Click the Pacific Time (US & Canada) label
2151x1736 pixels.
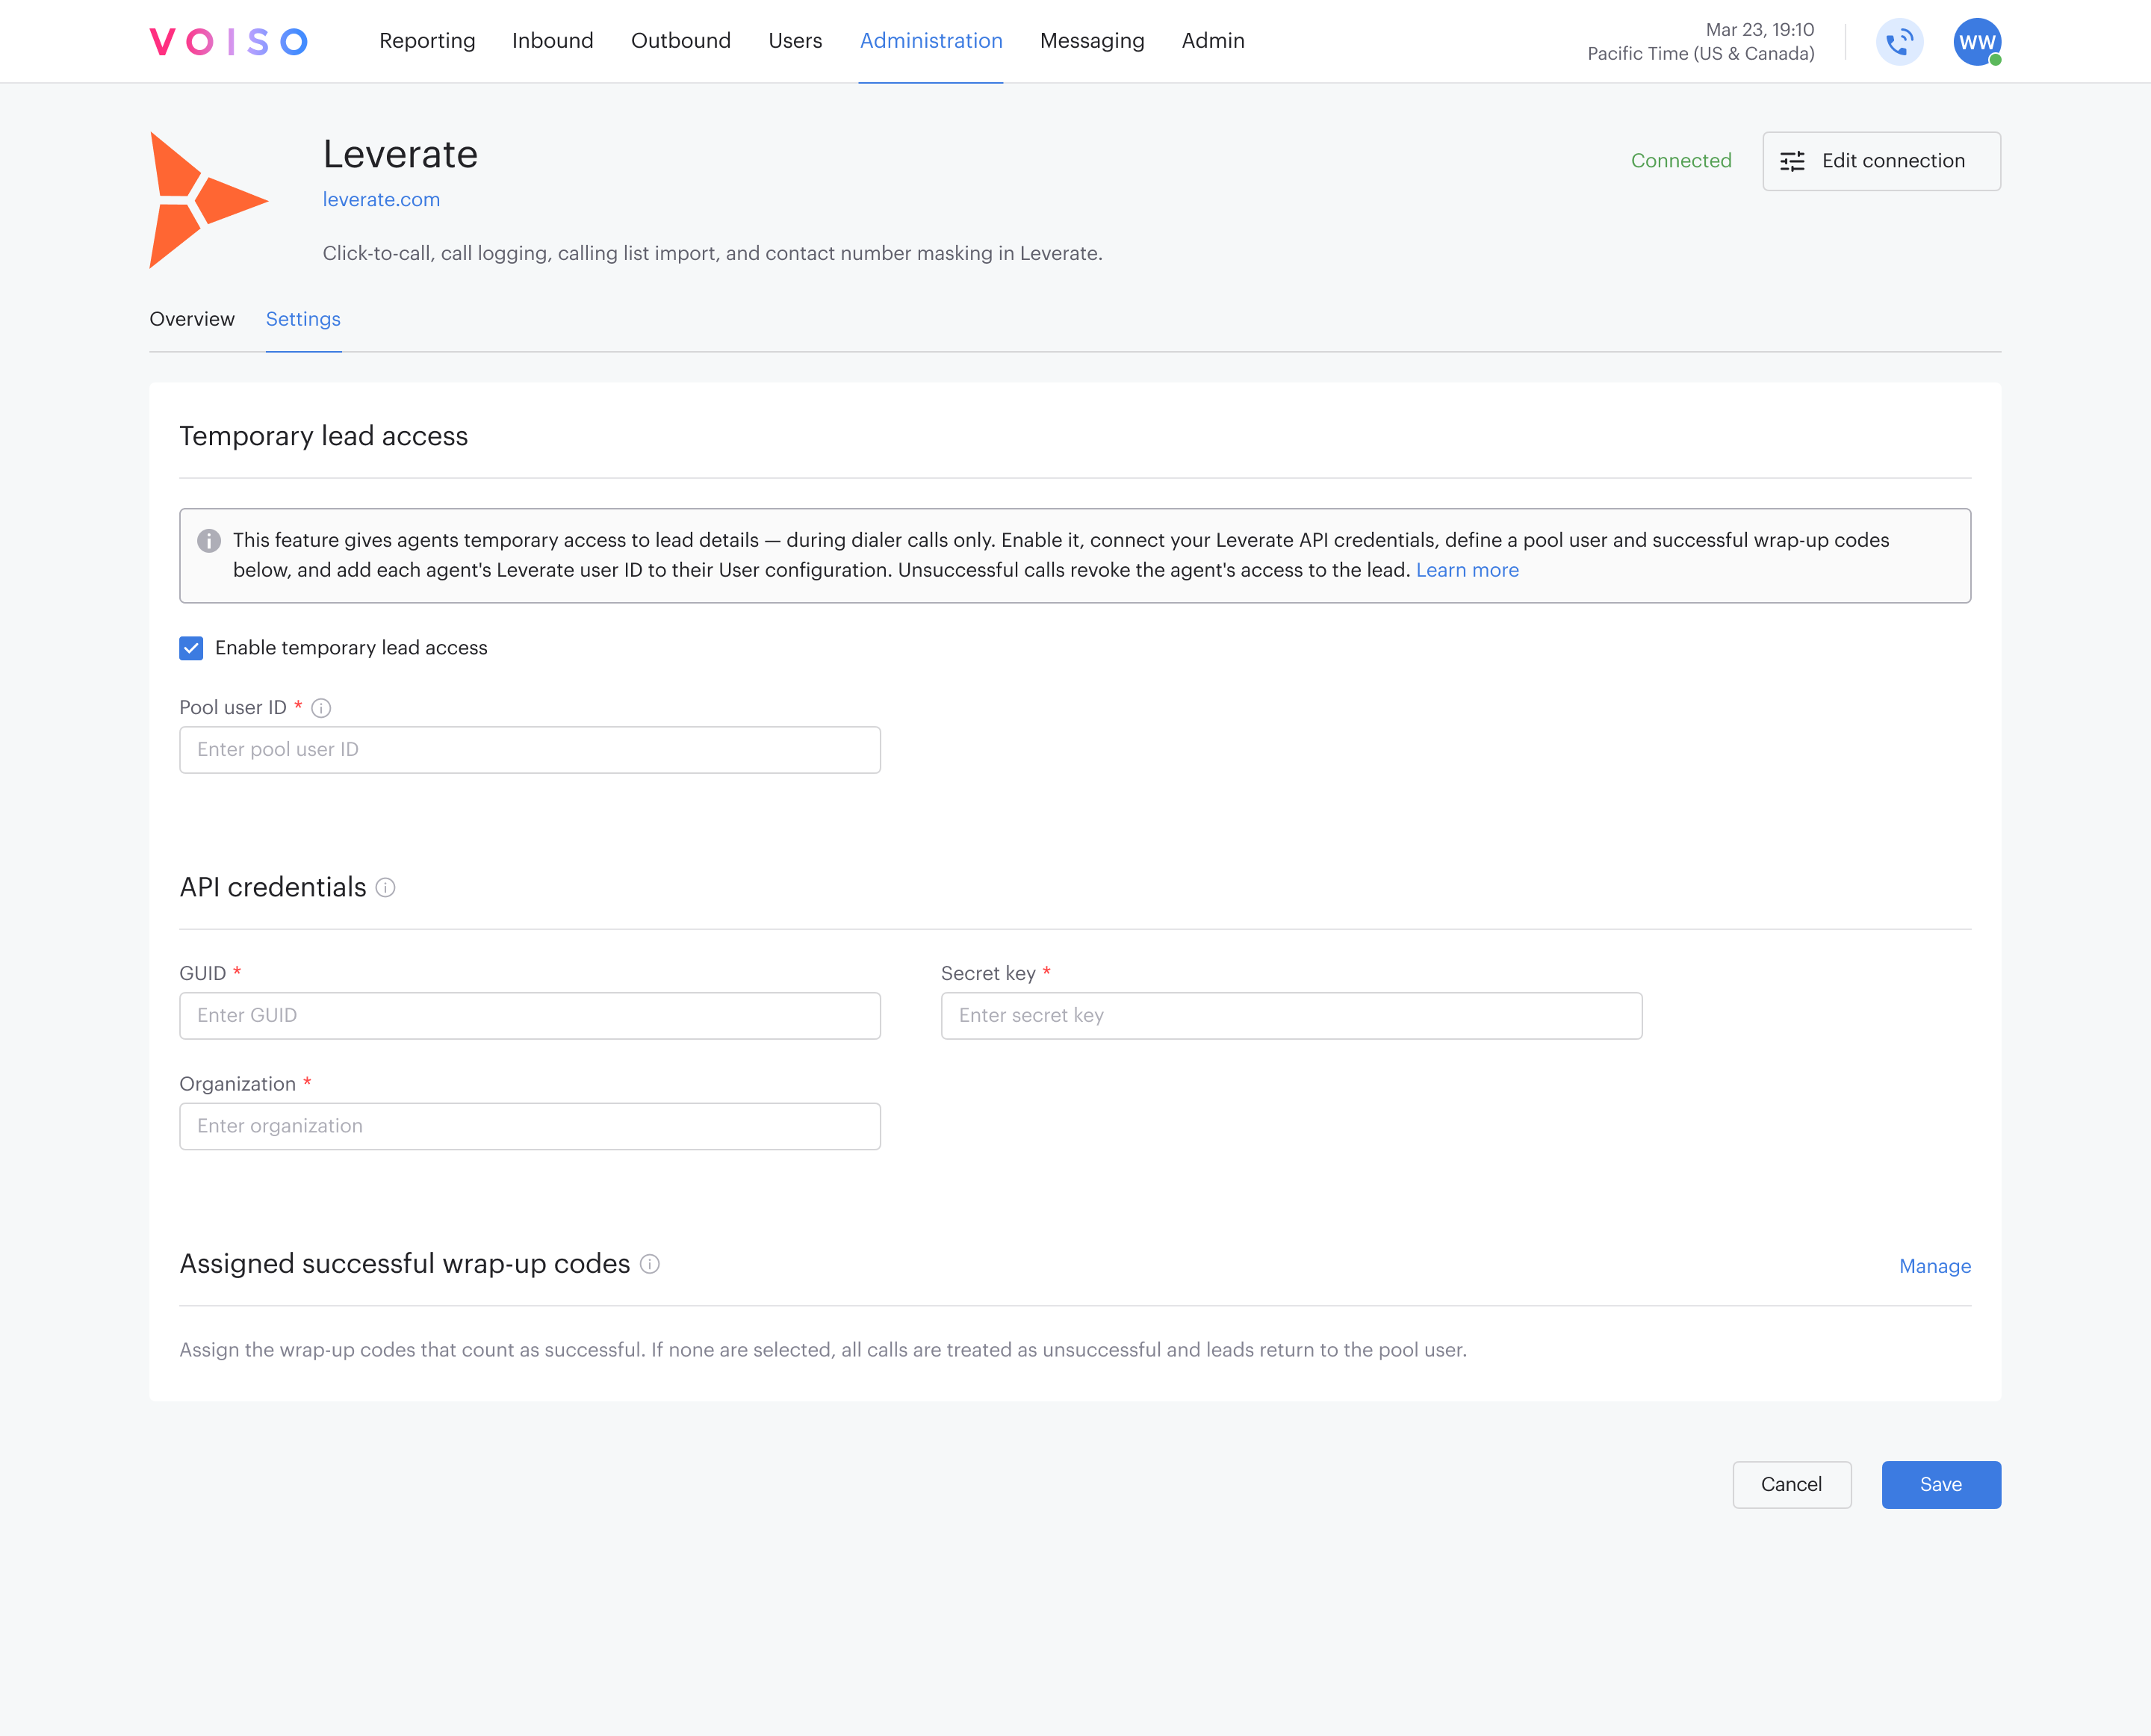(x=1700, y=54)
